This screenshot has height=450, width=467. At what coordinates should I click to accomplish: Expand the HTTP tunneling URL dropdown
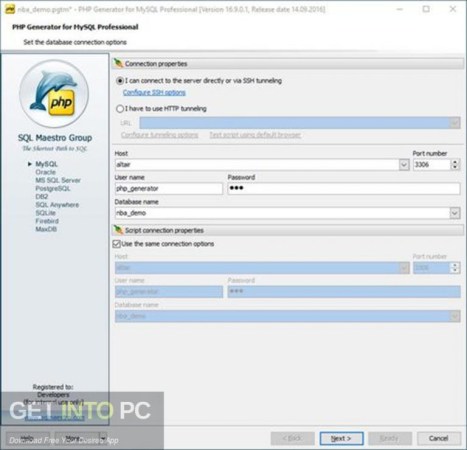(x=455, y=123)
